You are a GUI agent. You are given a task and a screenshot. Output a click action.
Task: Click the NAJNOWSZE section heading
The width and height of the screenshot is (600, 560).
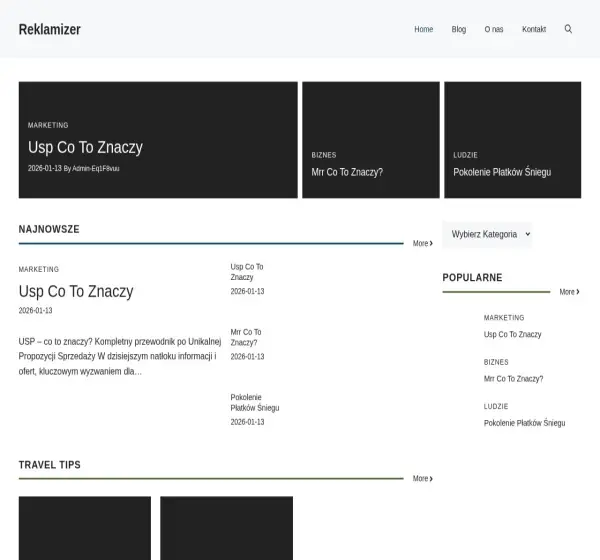click(49, 229)
